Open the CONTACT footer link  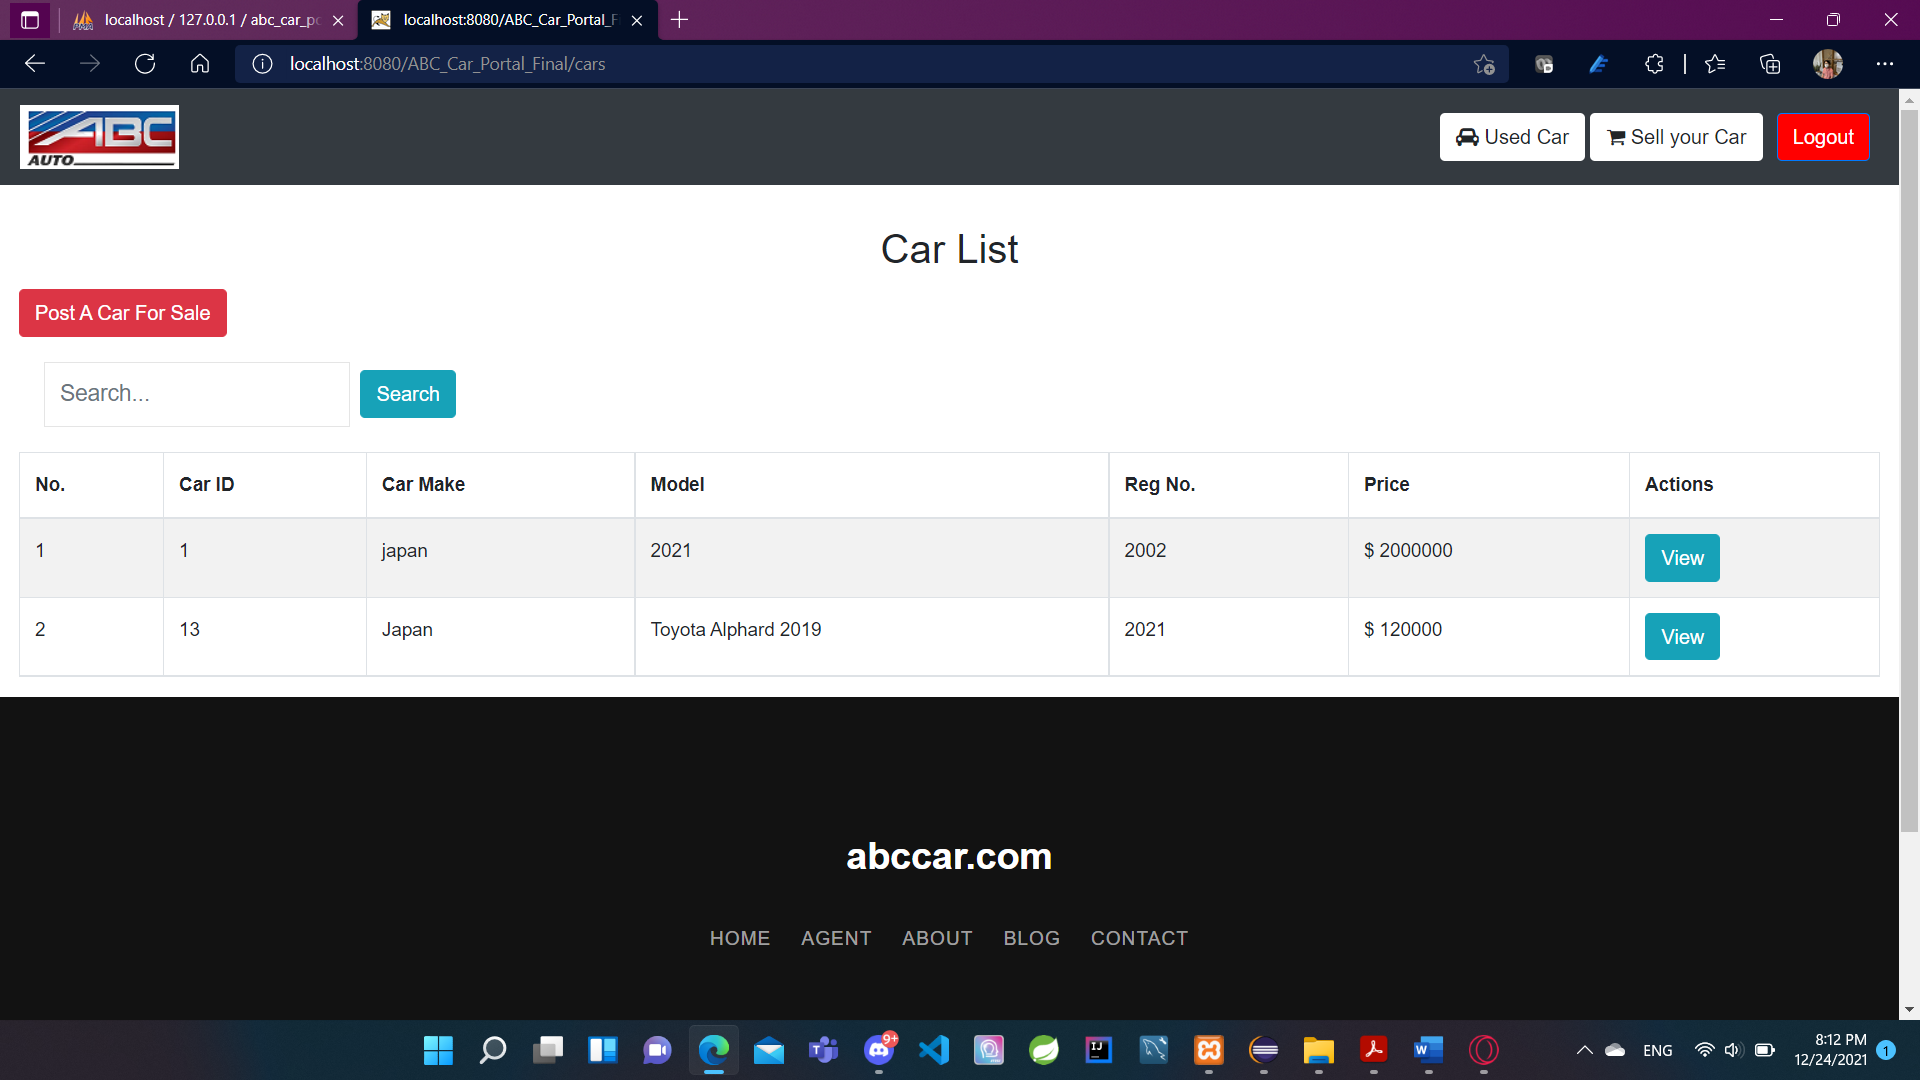click(x=1139, y=938)
